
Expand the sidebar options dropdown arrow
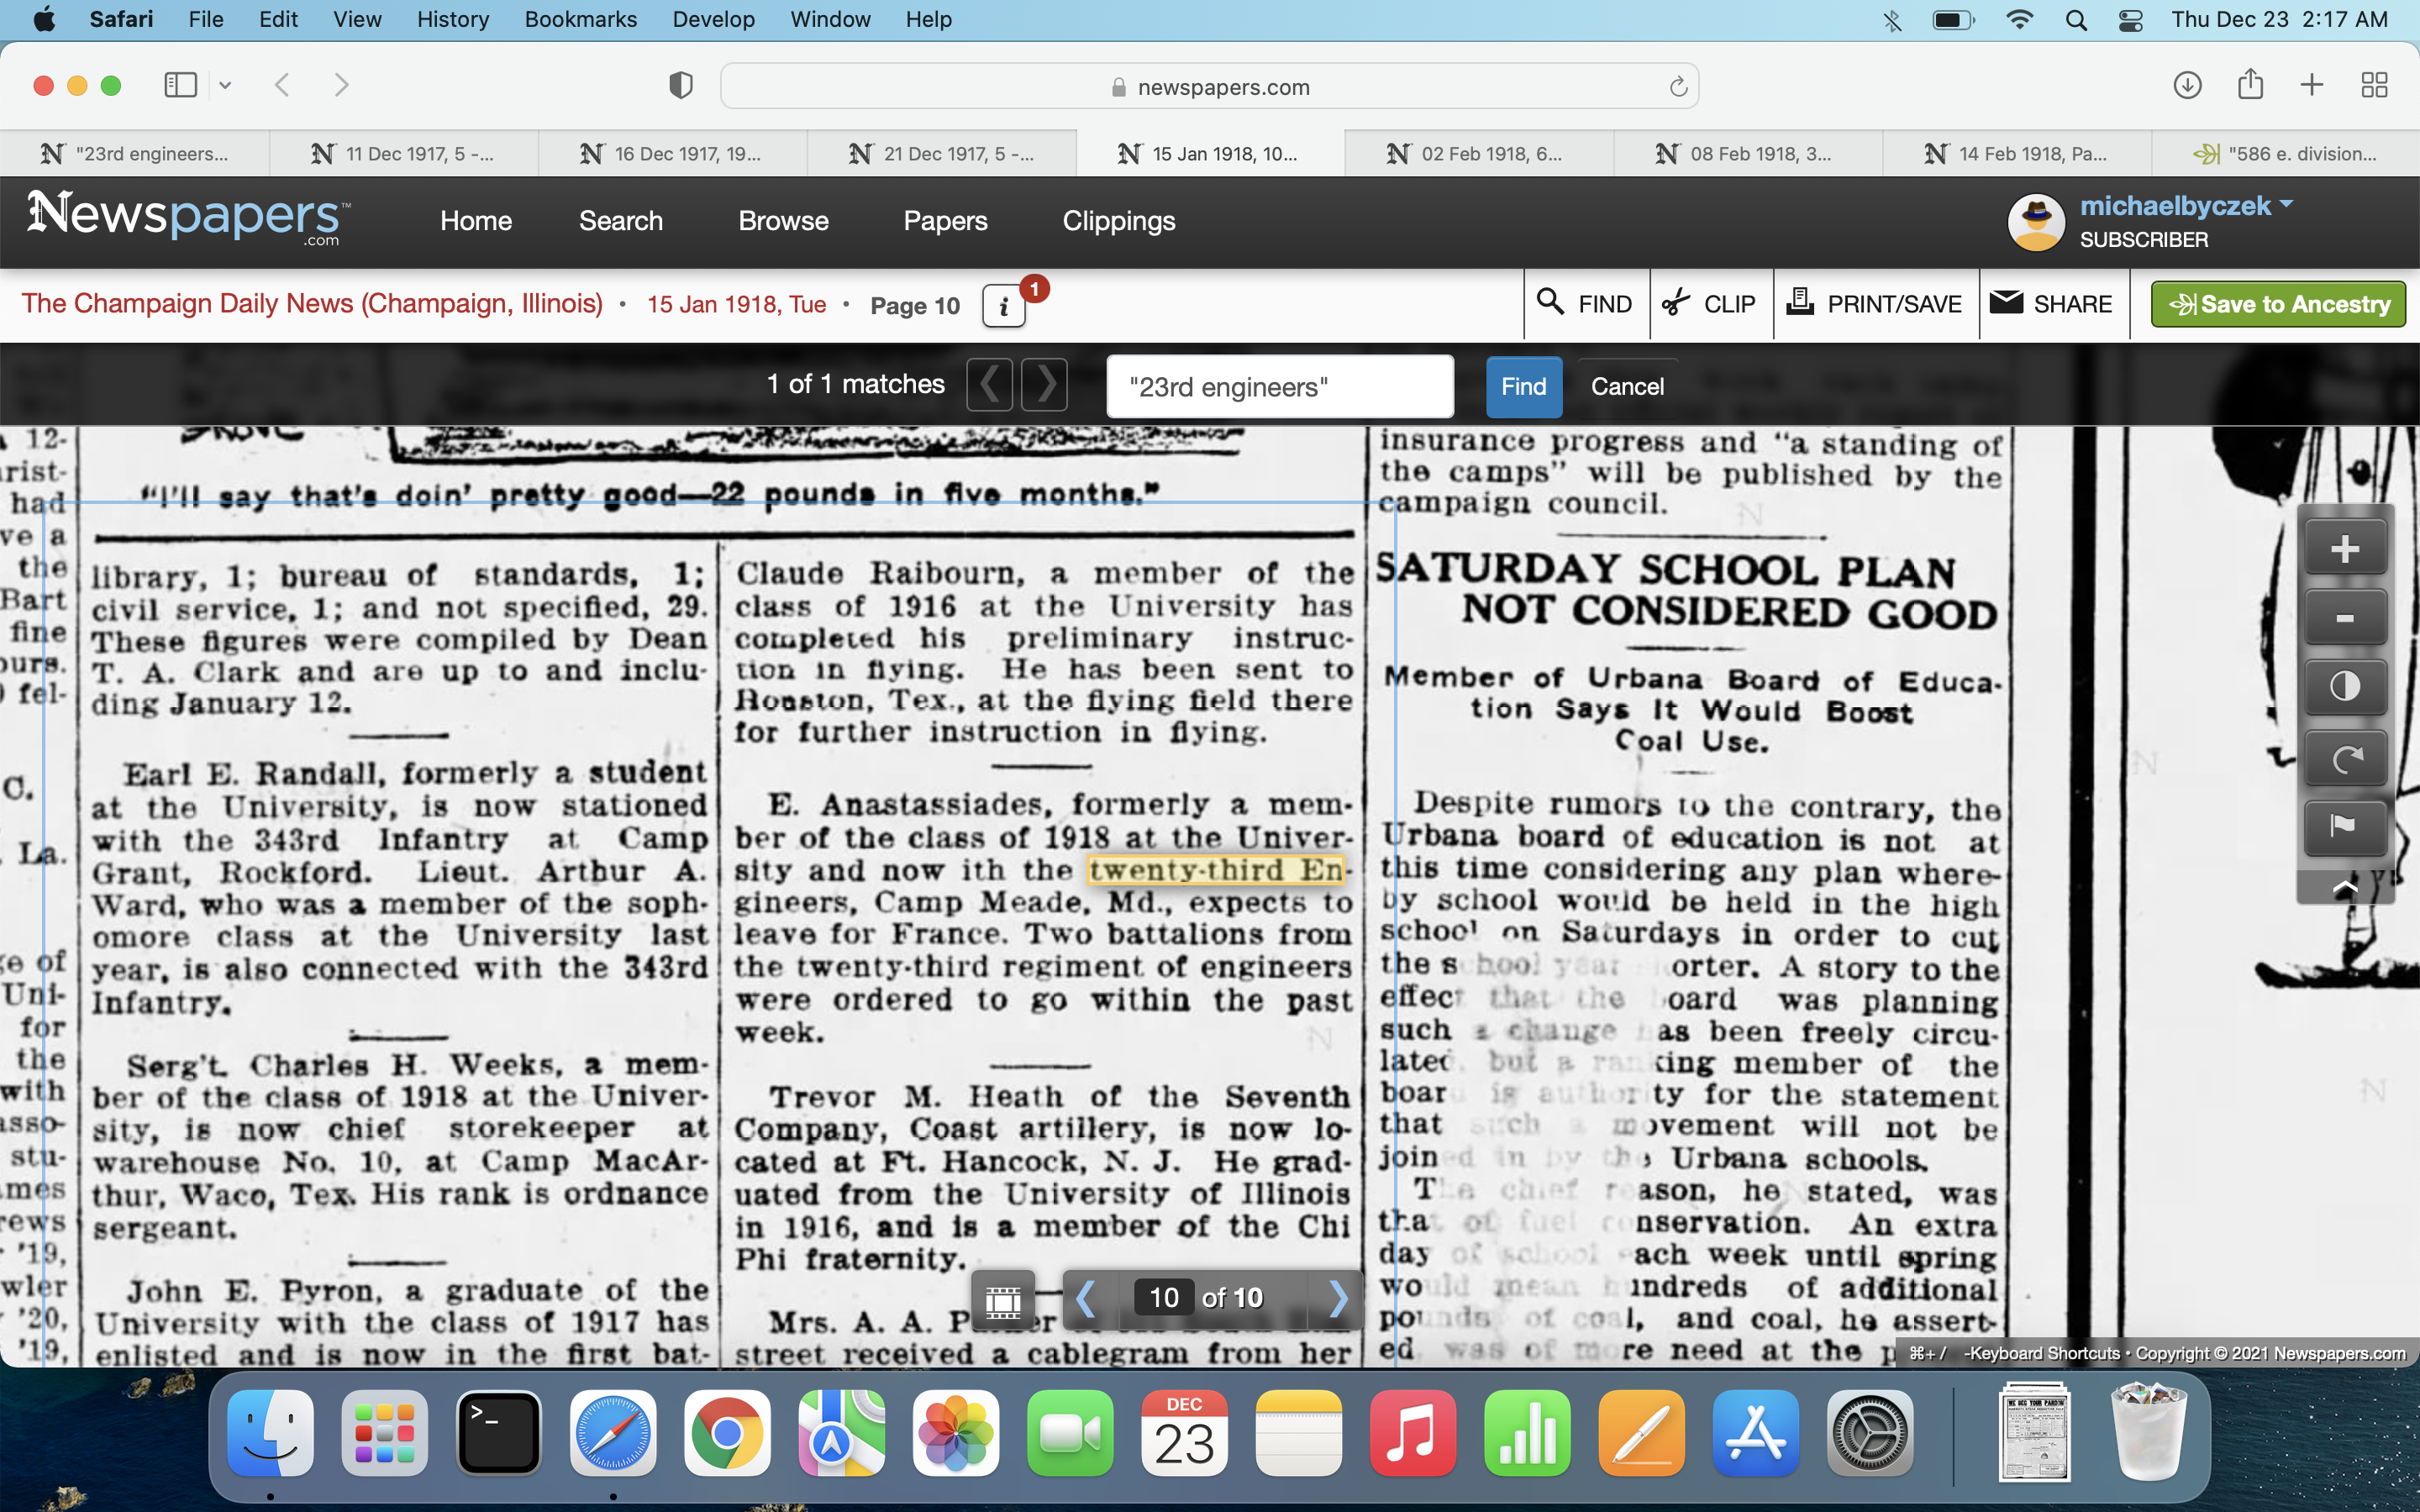point(225,85)
